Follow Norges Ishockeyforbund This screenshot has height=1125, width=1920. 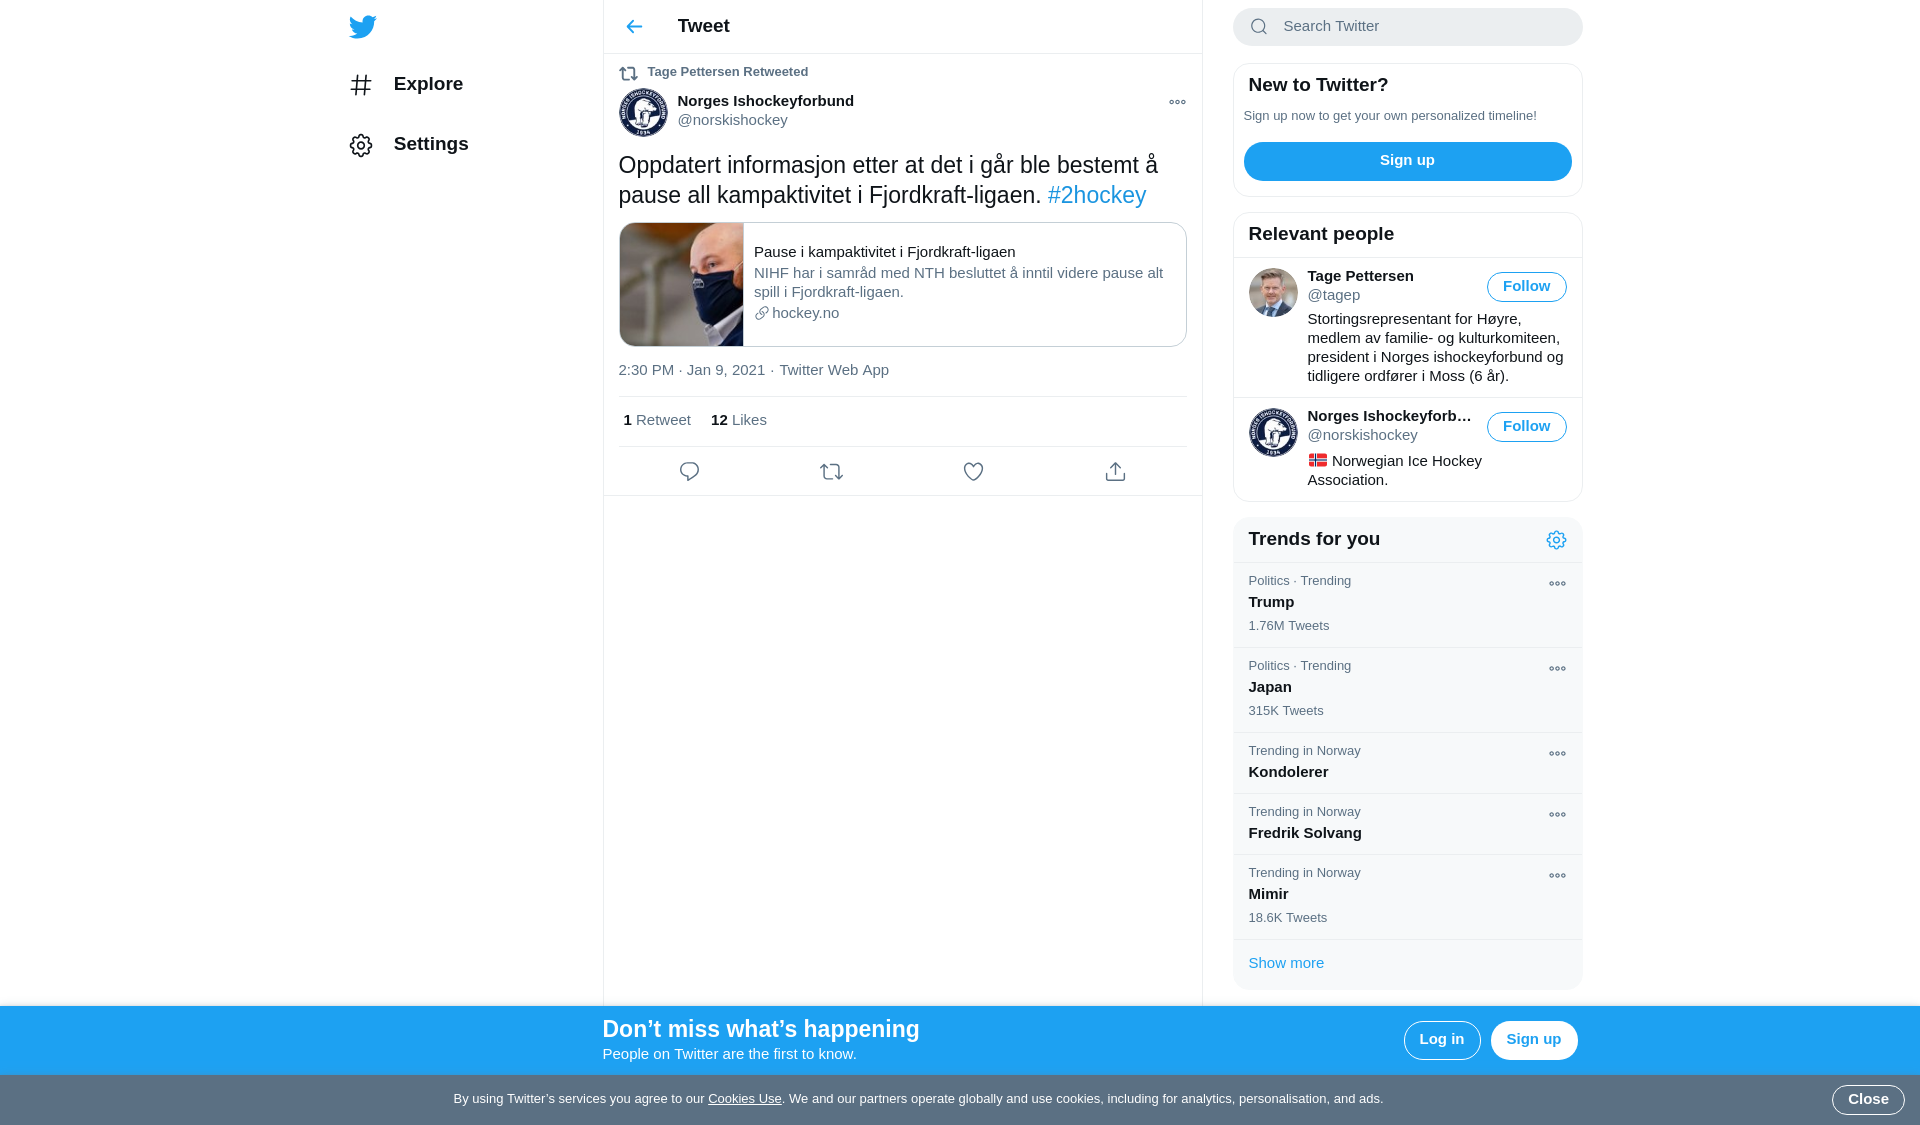click(1526, 427)
